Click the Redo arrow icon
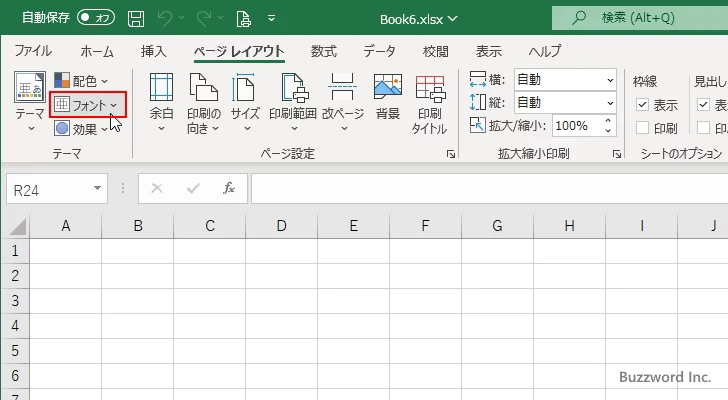 (x=204, y=18)
